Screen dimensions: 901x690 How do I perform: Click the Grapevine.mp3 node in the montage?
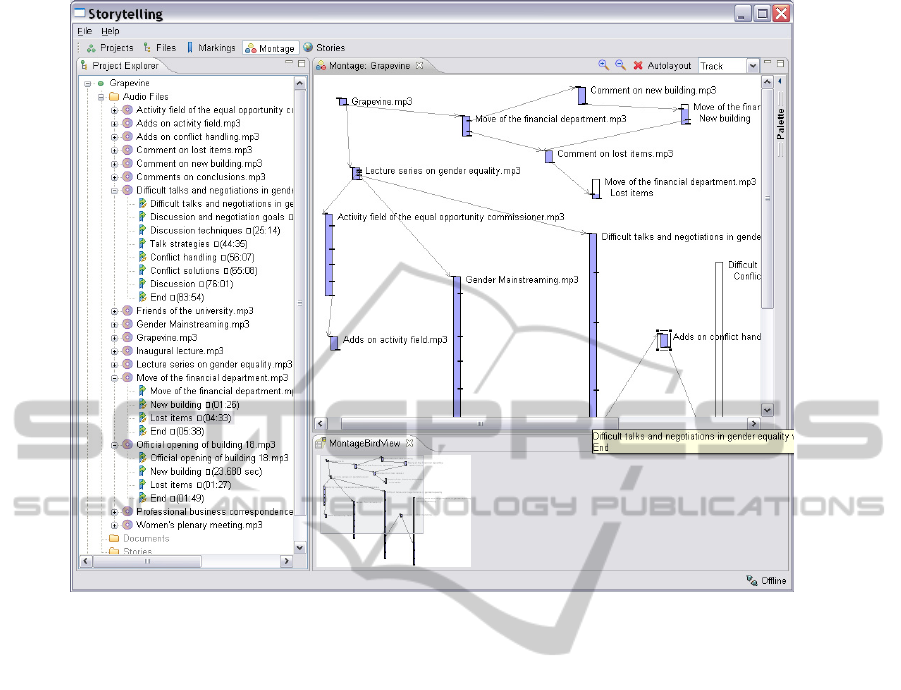[x=342, y=102]
